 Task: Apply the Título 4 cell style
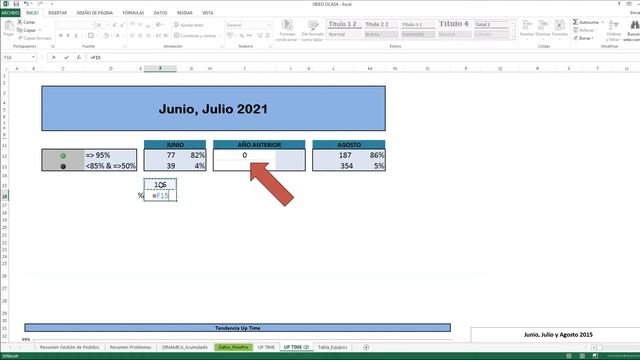click(454, 24)
